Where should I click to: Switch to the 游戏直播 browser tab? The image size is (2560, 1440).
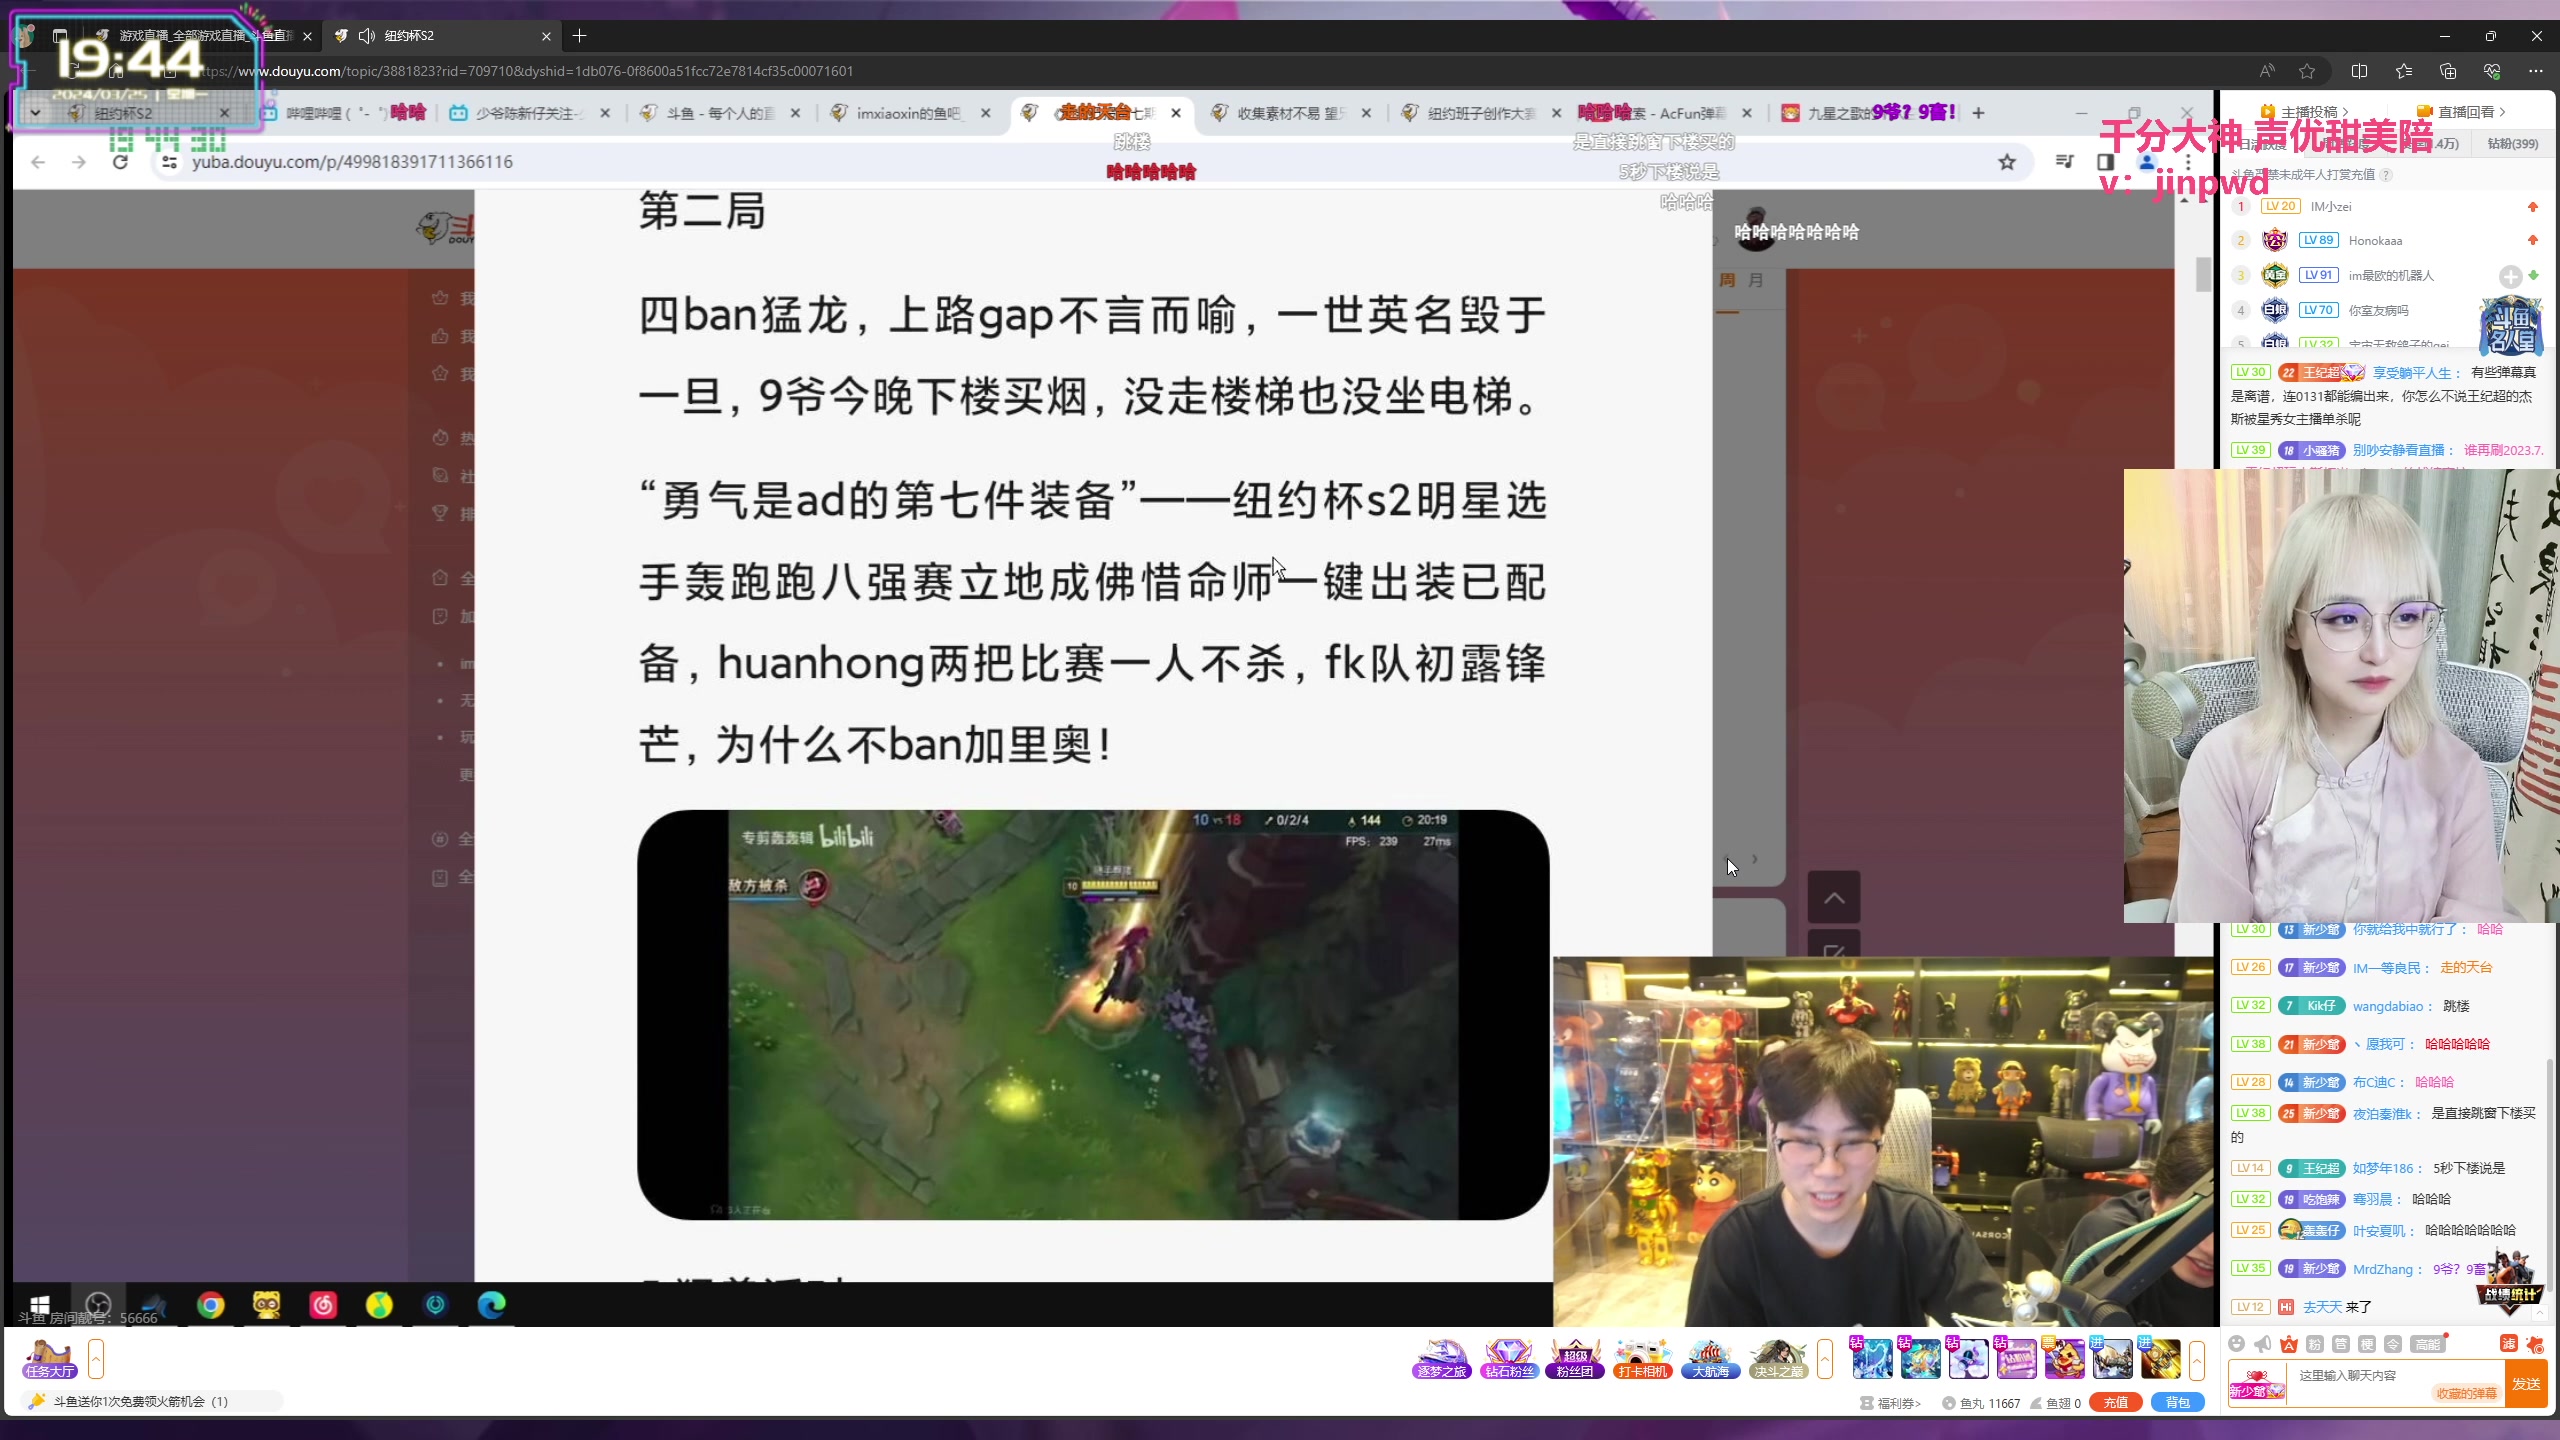[x=204, y=36]
